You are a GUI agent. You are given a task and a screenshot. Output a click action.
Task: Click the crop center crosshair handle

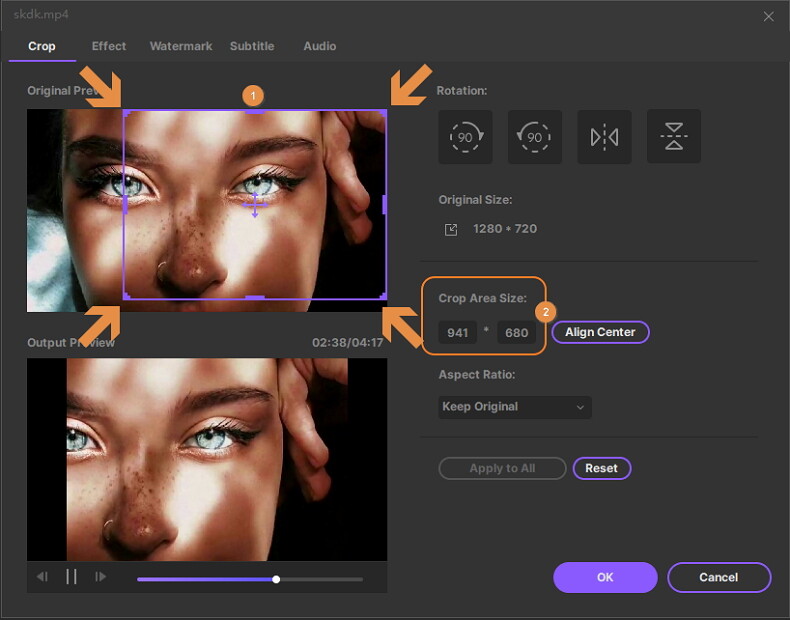click(254, 206)
